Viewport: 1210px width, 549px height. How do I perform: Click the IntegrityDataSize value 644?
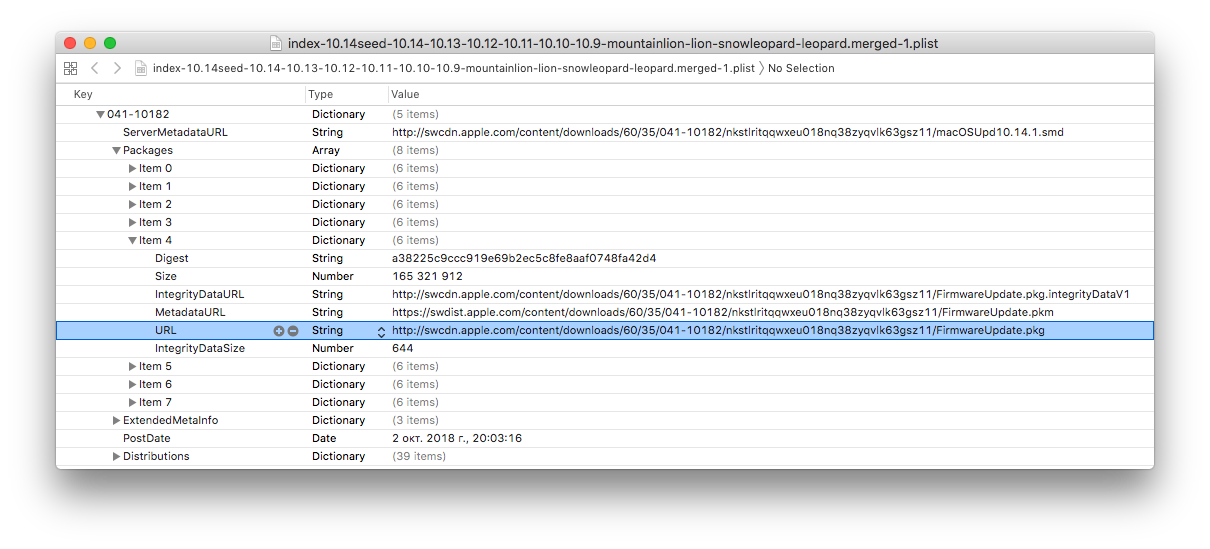click(402, 348)
